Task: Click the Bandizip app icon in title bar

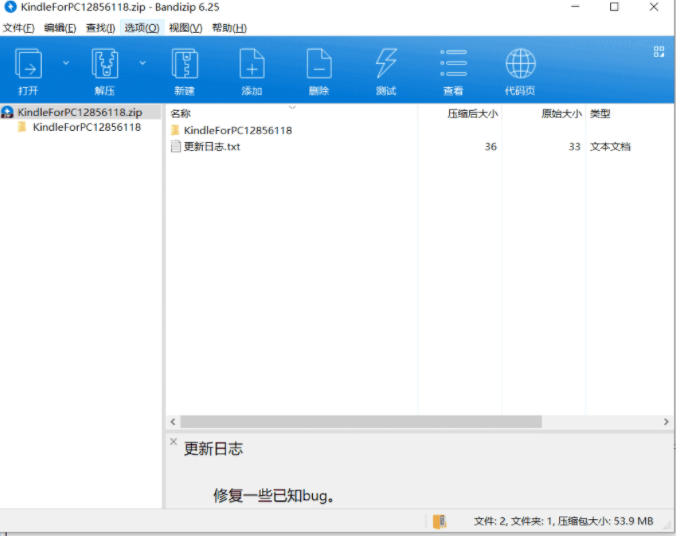Action: coord(10,7)
